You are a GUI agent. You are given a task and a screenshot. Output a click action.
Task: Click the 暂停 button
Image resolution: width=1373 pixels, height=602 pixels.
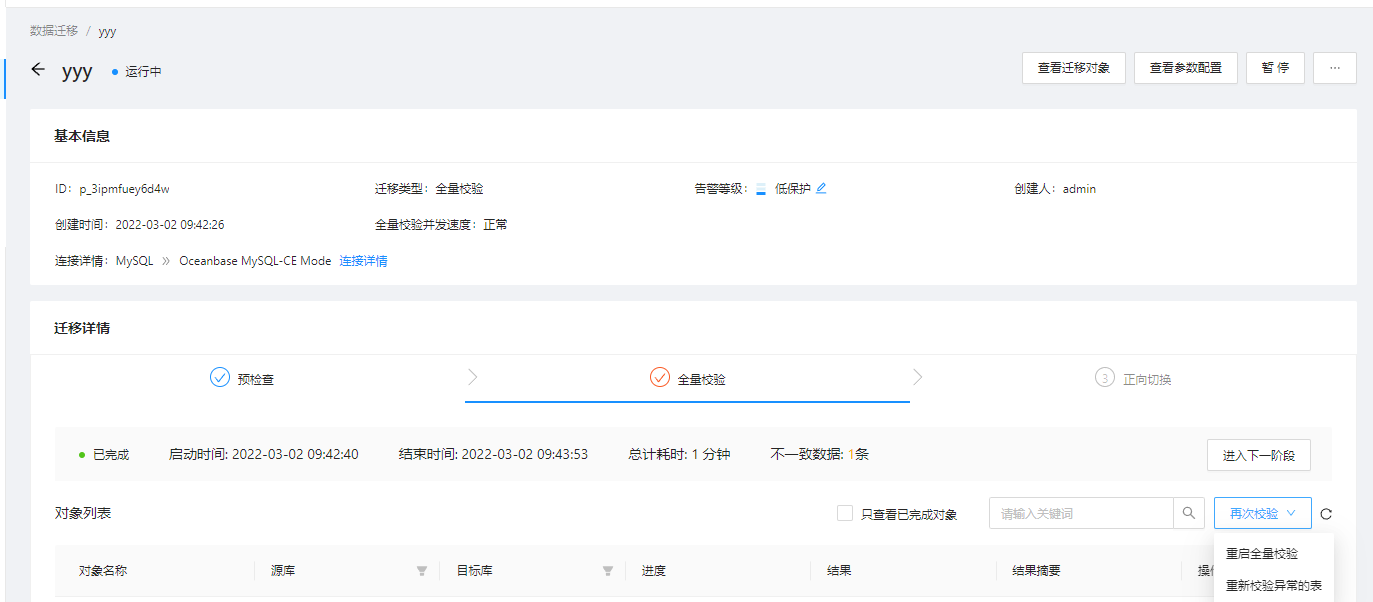1275,68
